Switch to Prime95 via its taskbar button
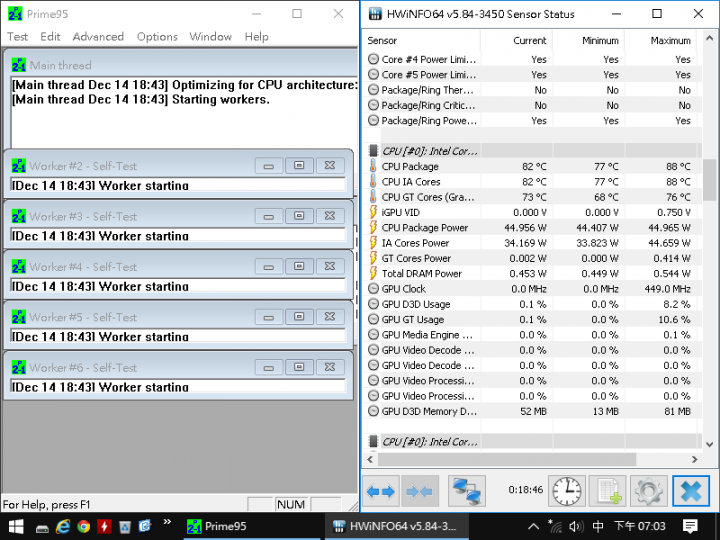This screenshot has width=720, height=540. pos(252,526)
